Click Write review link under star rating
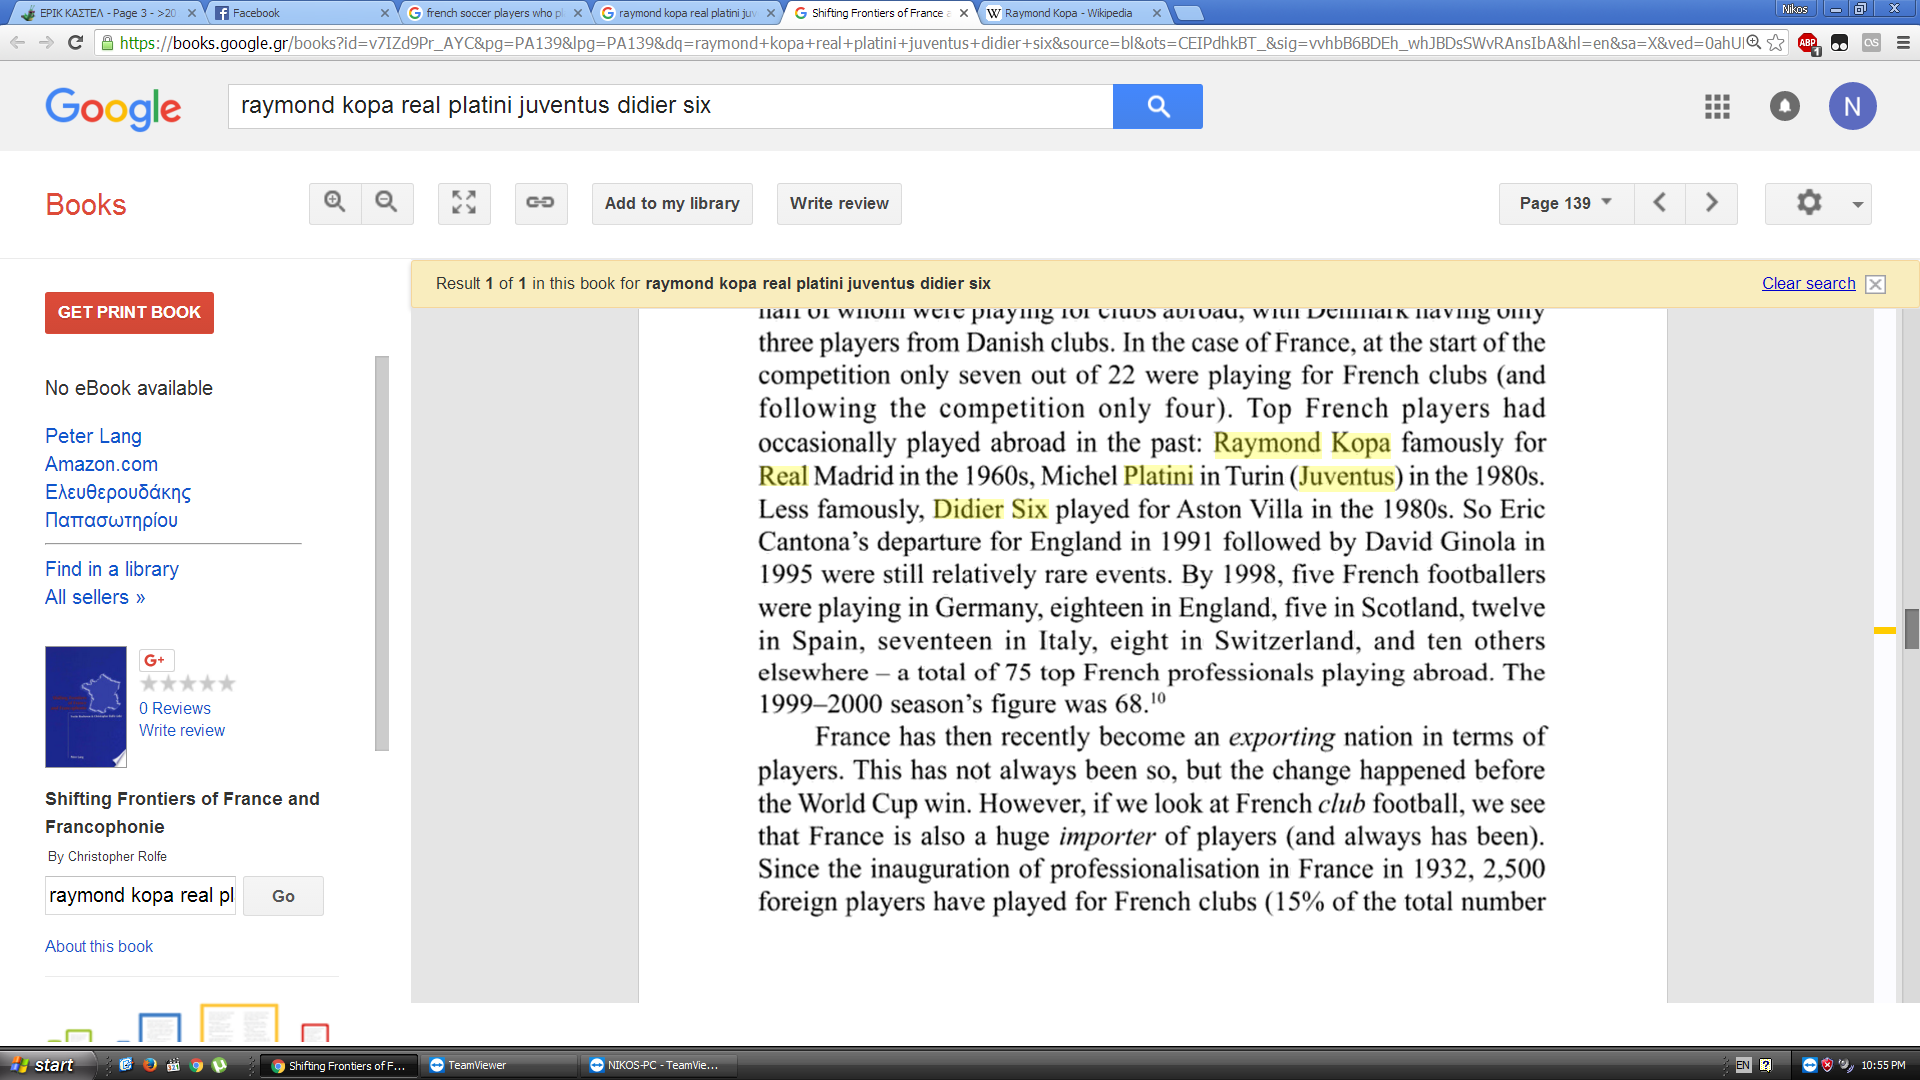This screenshot has height=1080, width=1920. (182, 730)
